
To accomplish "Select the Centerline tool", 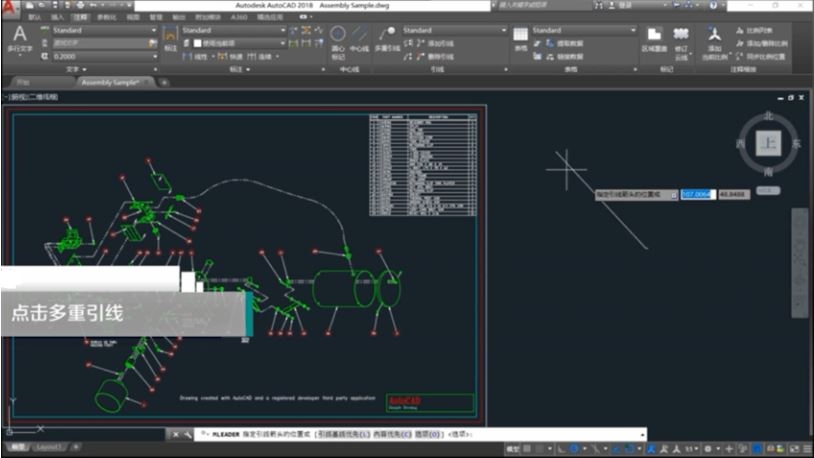I will [x=359, y=41].
